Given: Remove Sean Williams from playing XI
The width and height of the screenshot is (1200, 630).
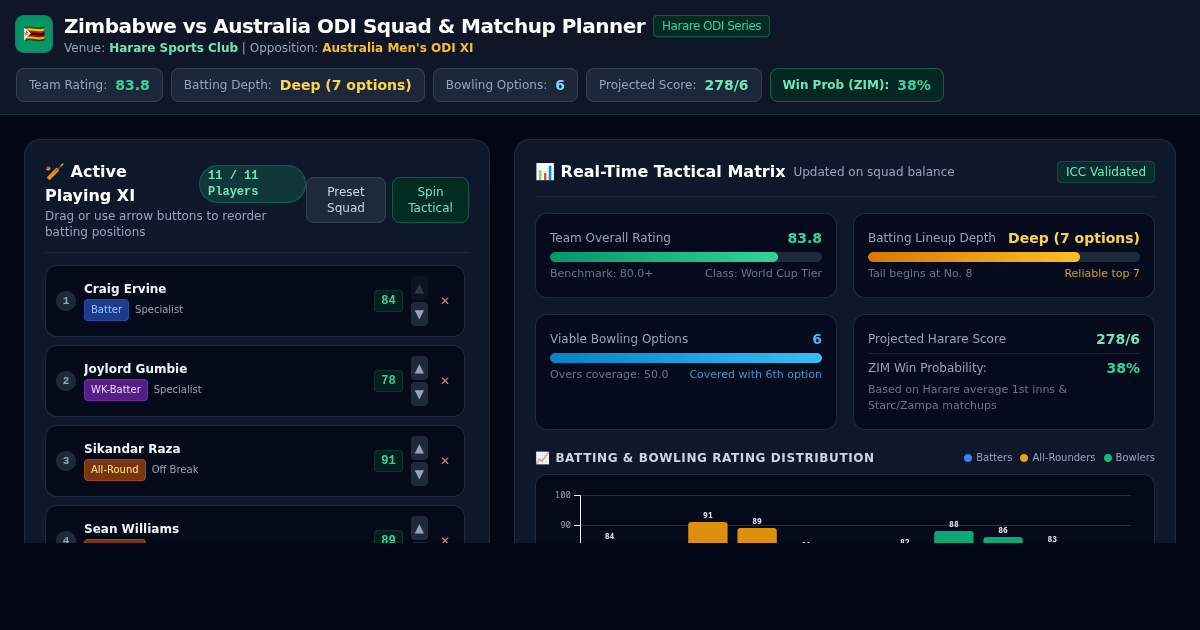Looking at the screenshot, I should coord(445,540).
